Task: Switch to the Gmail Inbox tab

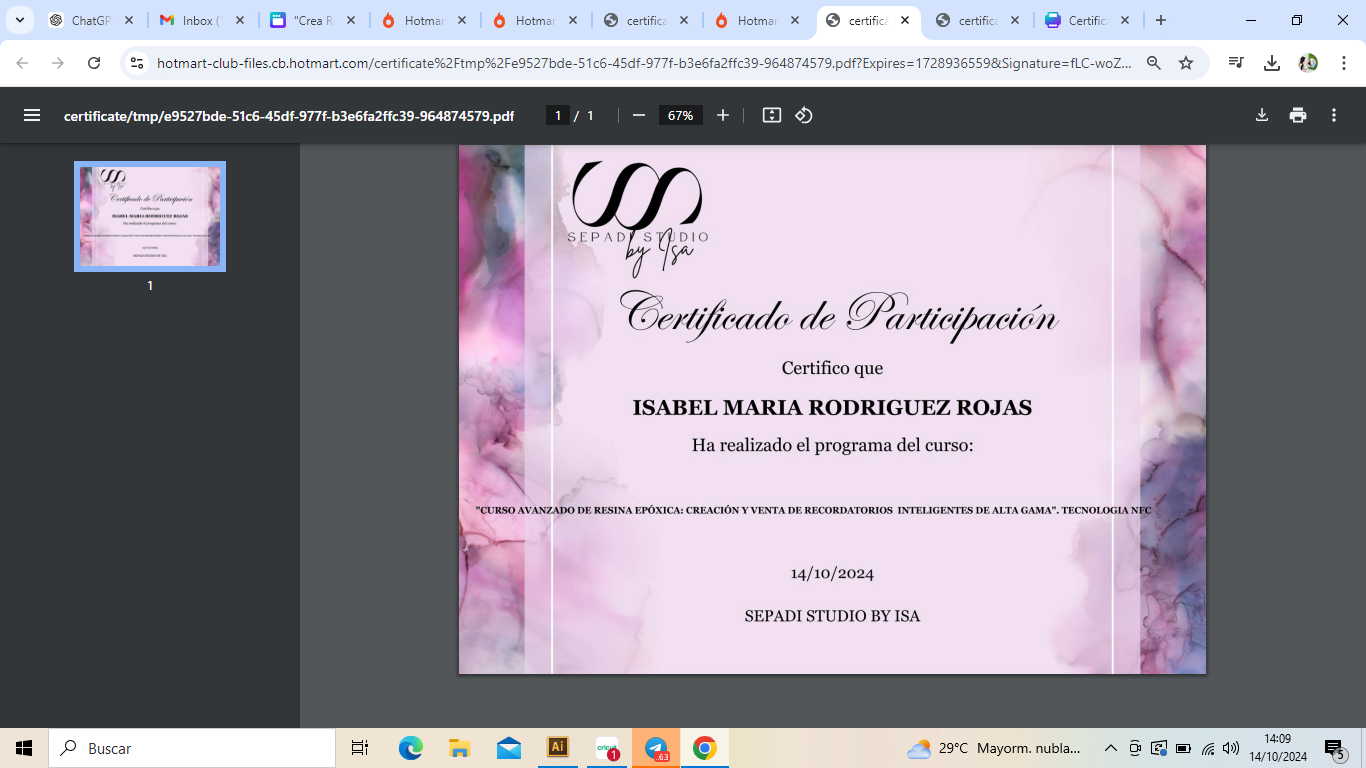Action: 199,20
